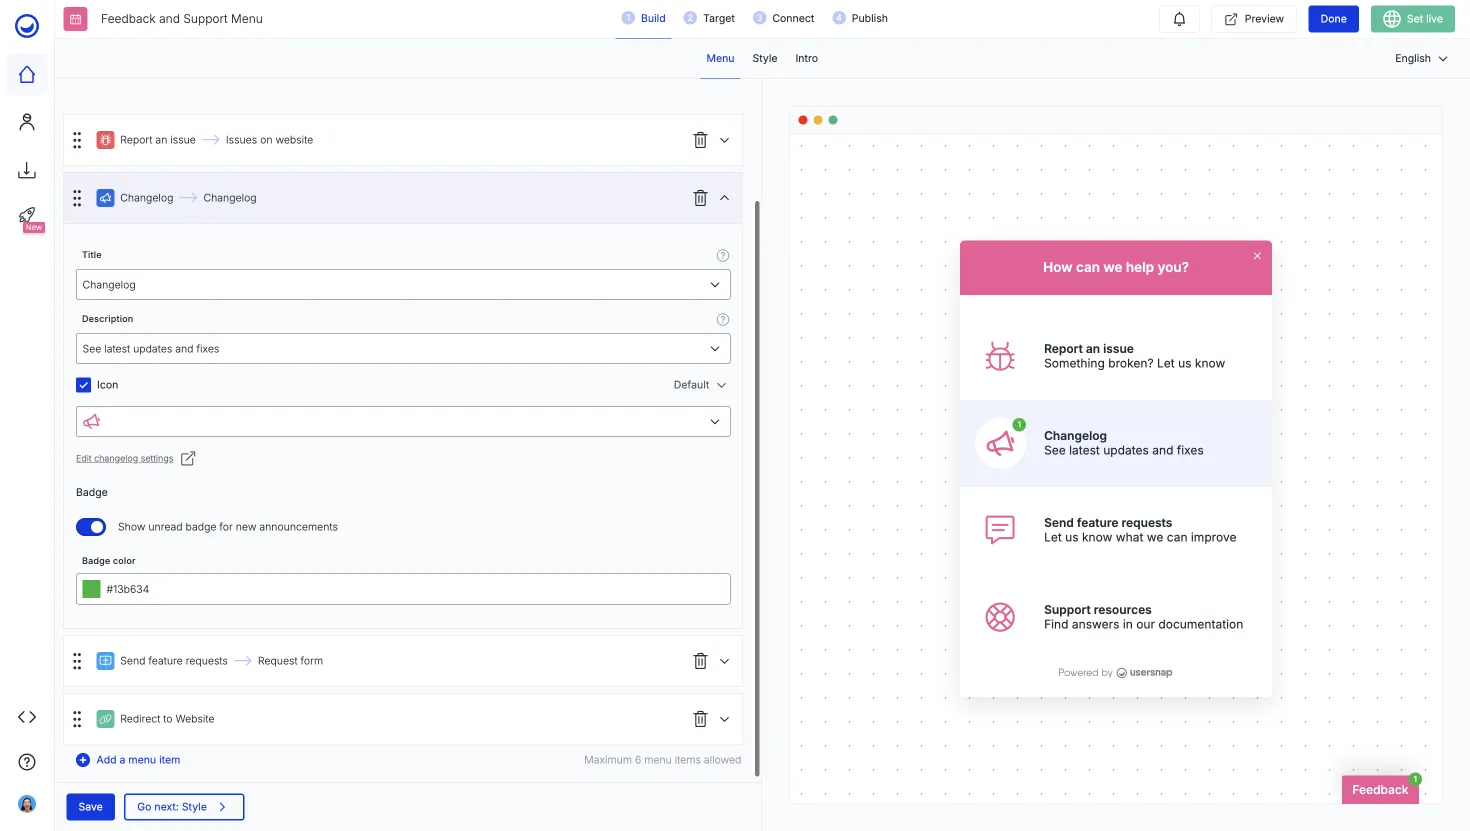Viewport: 1470px width, 831px height.
Task: Uncheck the Icon checkbox
Action: pos(83,384)
